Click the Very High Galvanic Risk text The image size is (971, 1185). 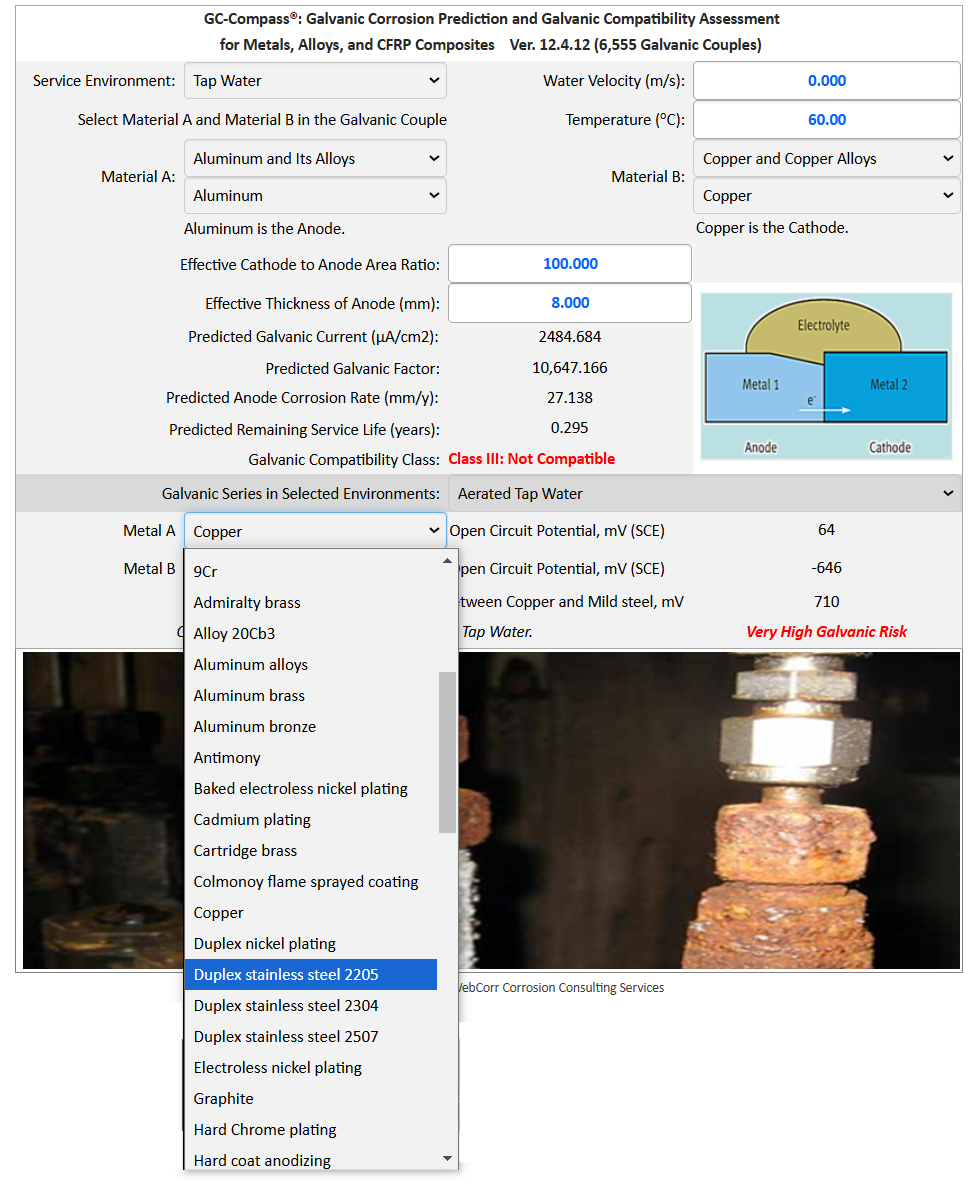(x=827, y=632)
